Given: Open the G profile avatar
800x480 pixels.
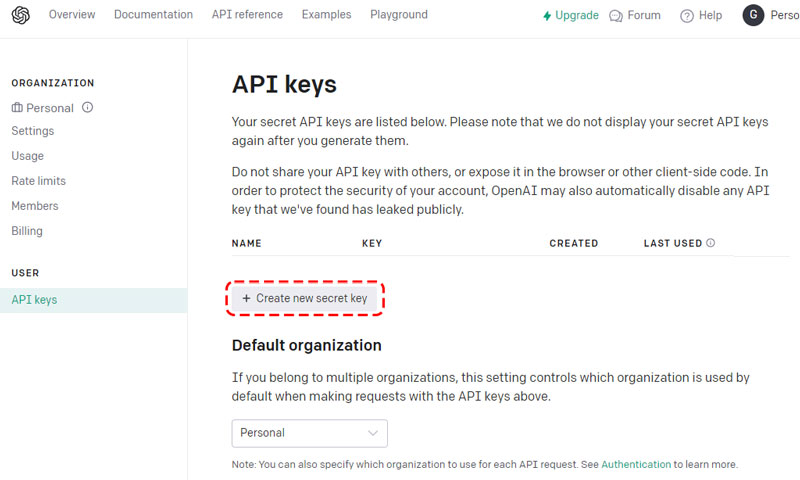Looking at the screenshot, I should click(753, 15).
